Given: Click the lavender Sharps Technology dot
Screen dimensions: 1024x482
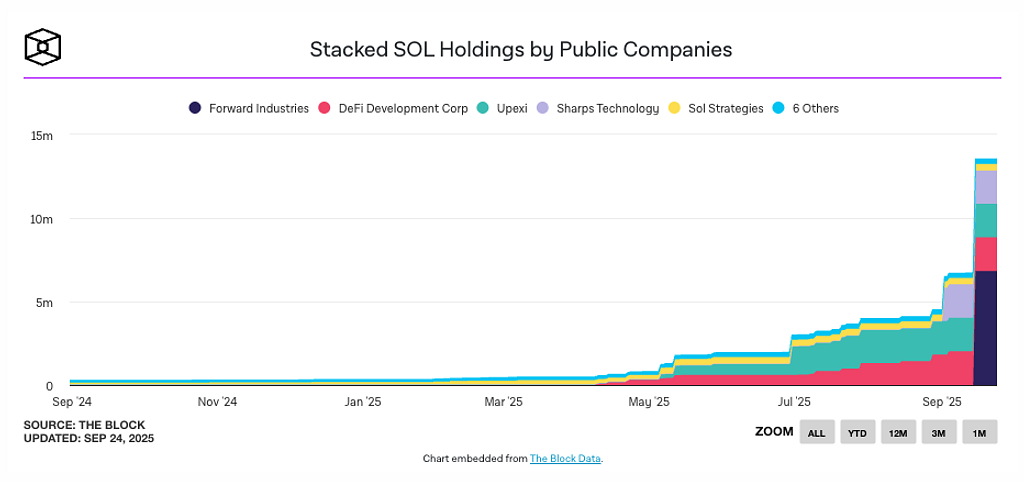Looking at the screenshot, I should point(543,108).
